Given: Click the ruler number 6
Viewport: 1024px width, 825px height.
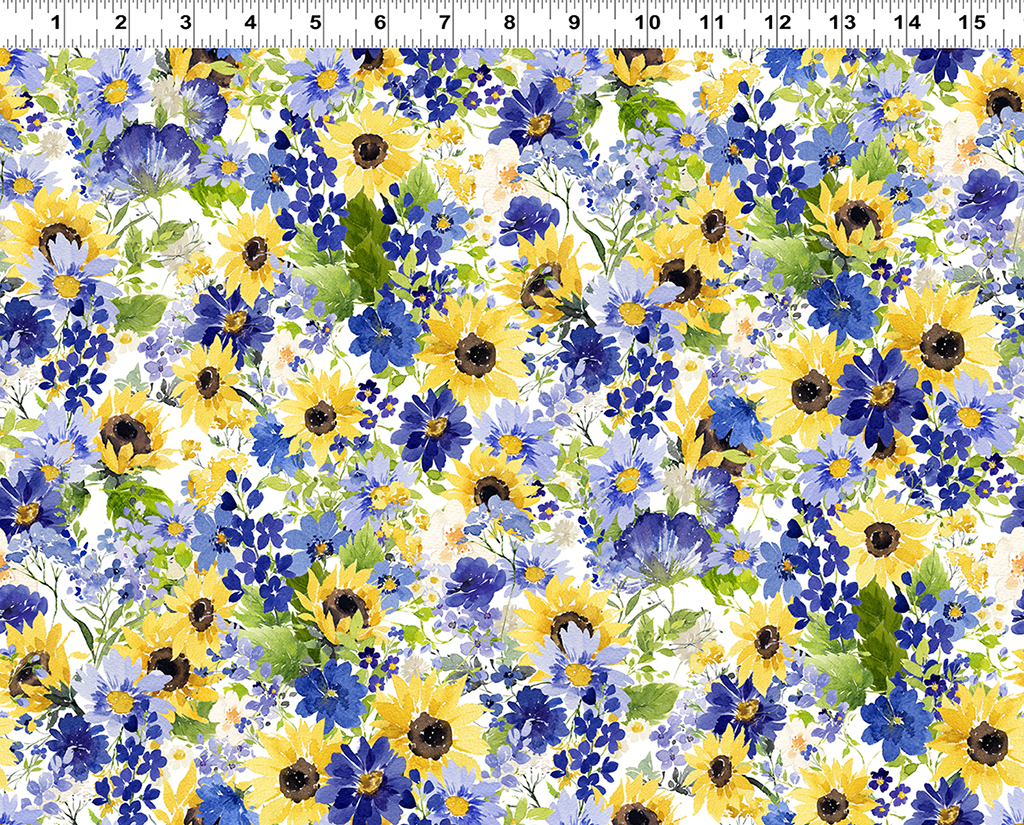Looking at the screenshot, I should tap(380, 23).
